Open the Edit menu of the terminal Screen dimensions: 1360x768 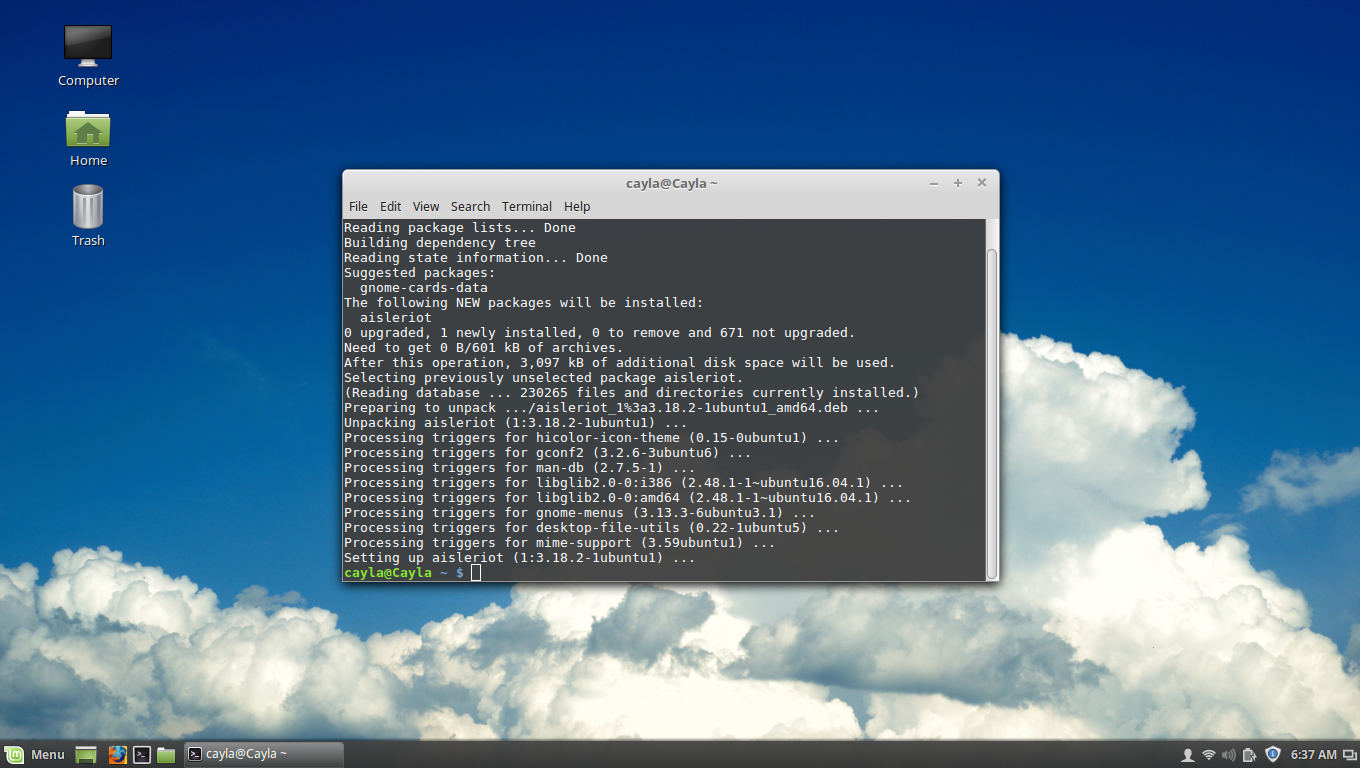click(390, 206)
